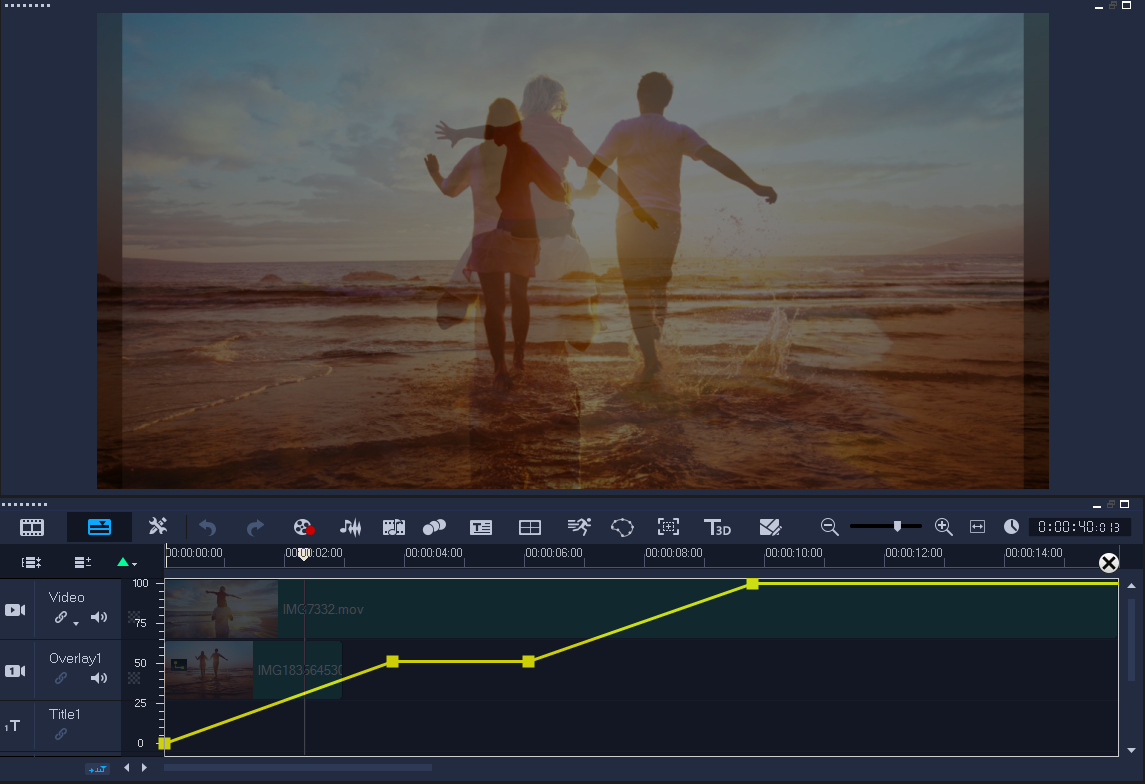
Task: Open the Record/Capture Option
Action: pyautogui.click(x=303, y=527)
